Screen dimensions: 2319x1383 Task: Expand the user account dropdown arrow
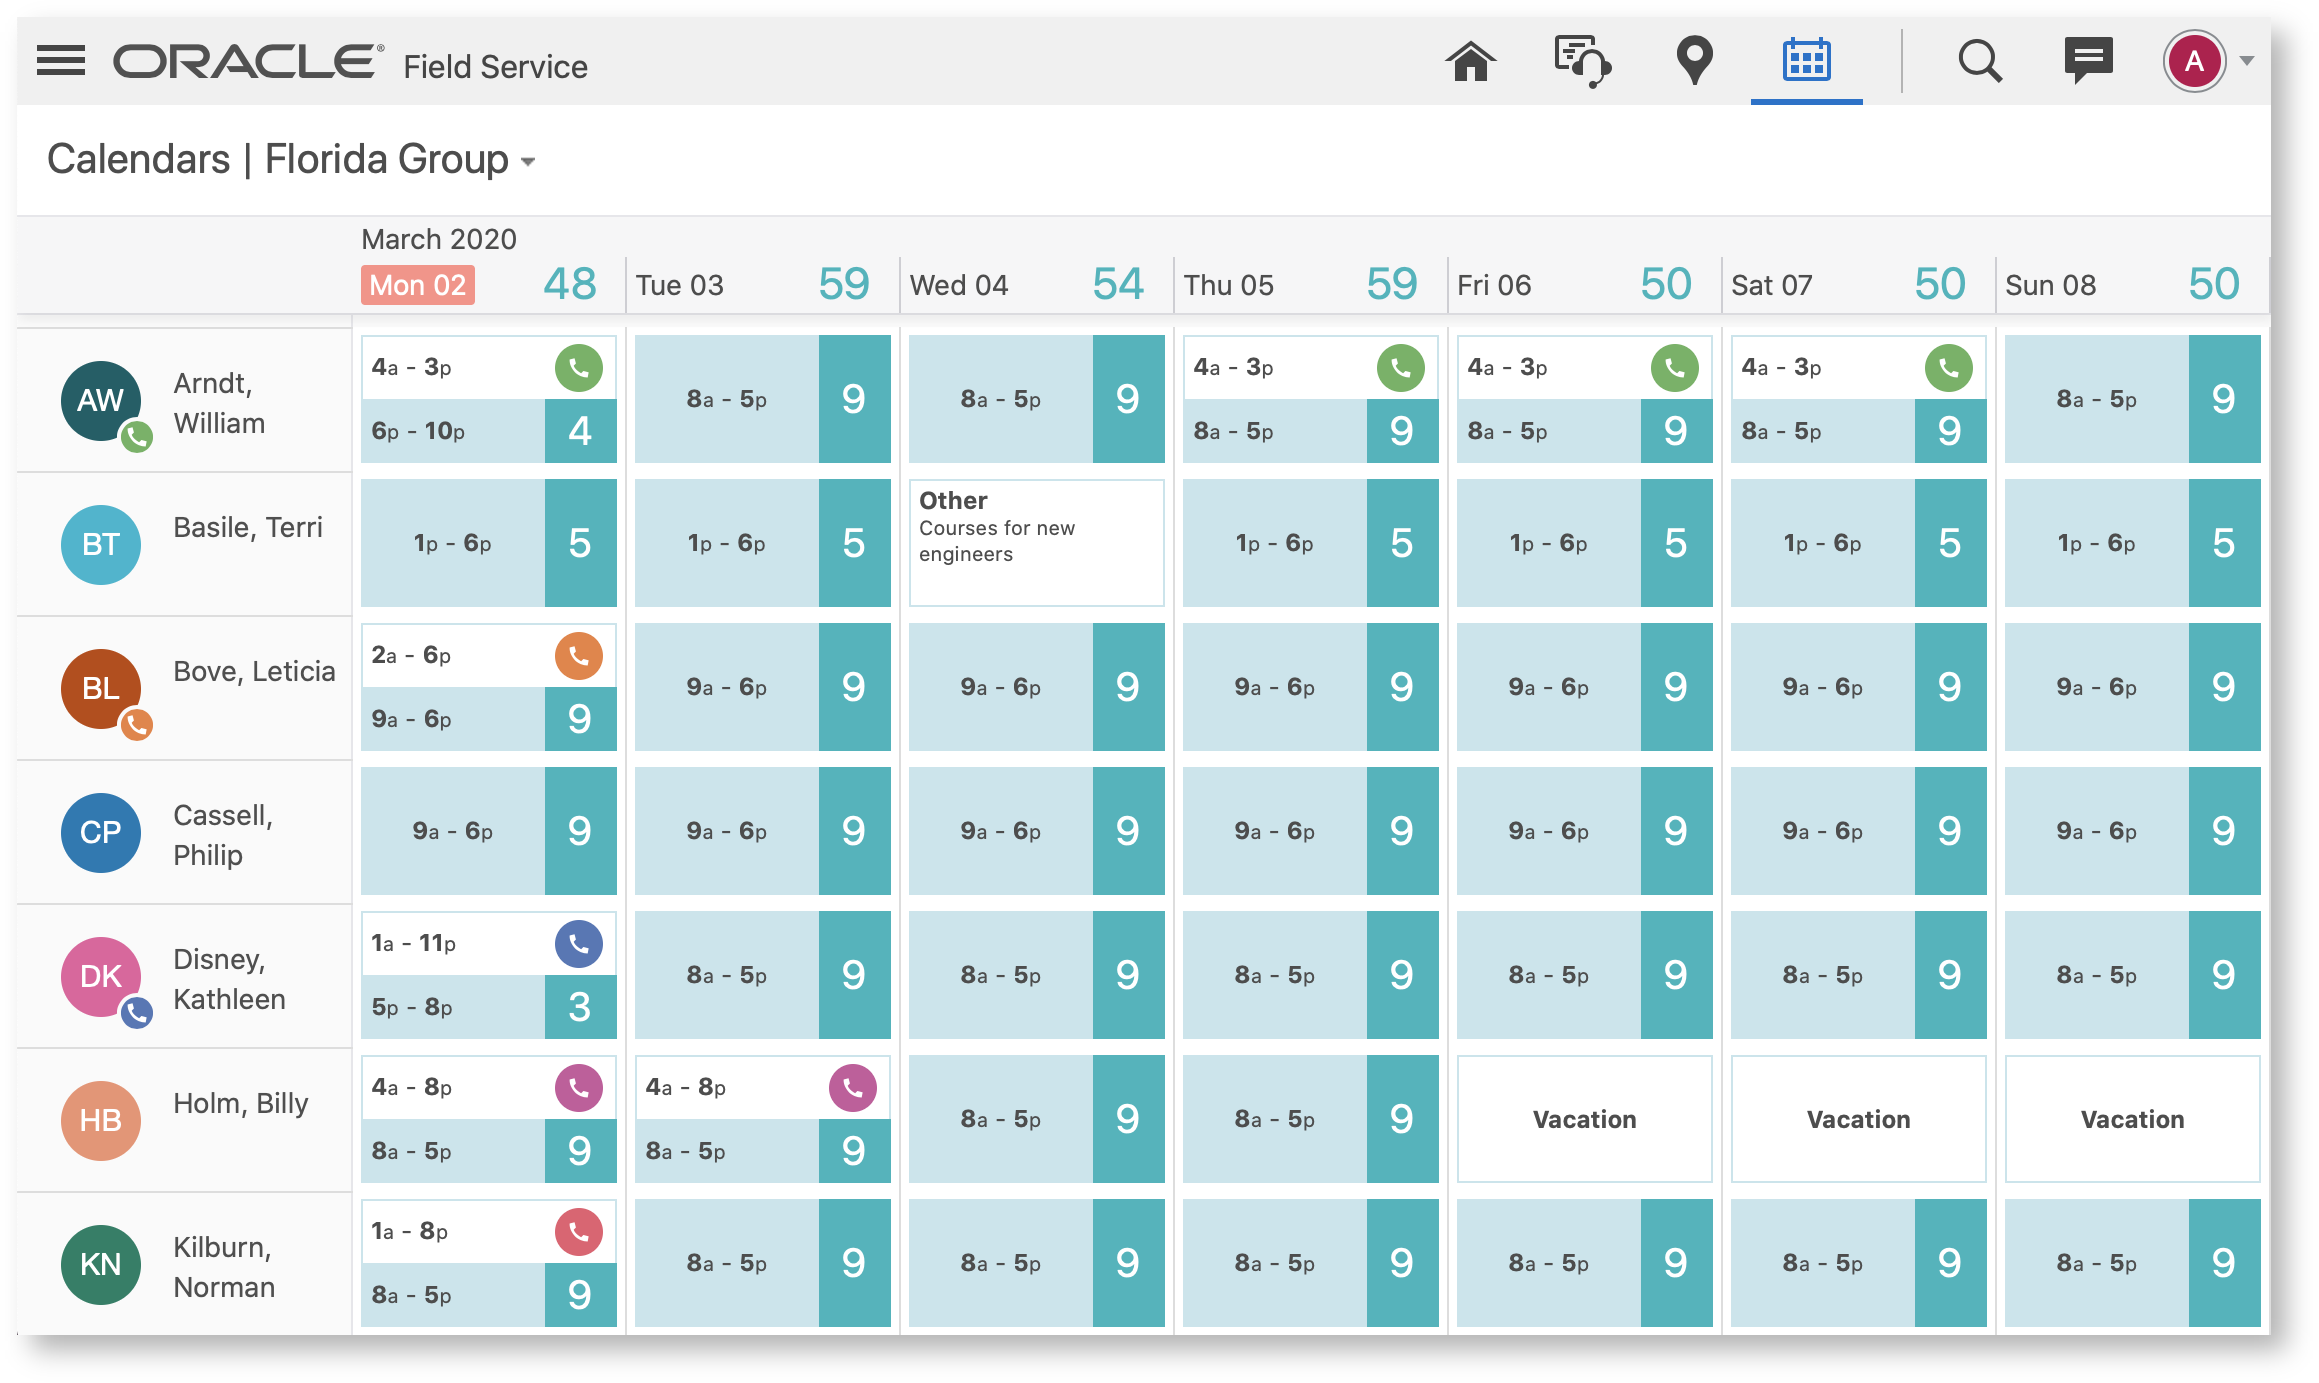pos(2247,62)
